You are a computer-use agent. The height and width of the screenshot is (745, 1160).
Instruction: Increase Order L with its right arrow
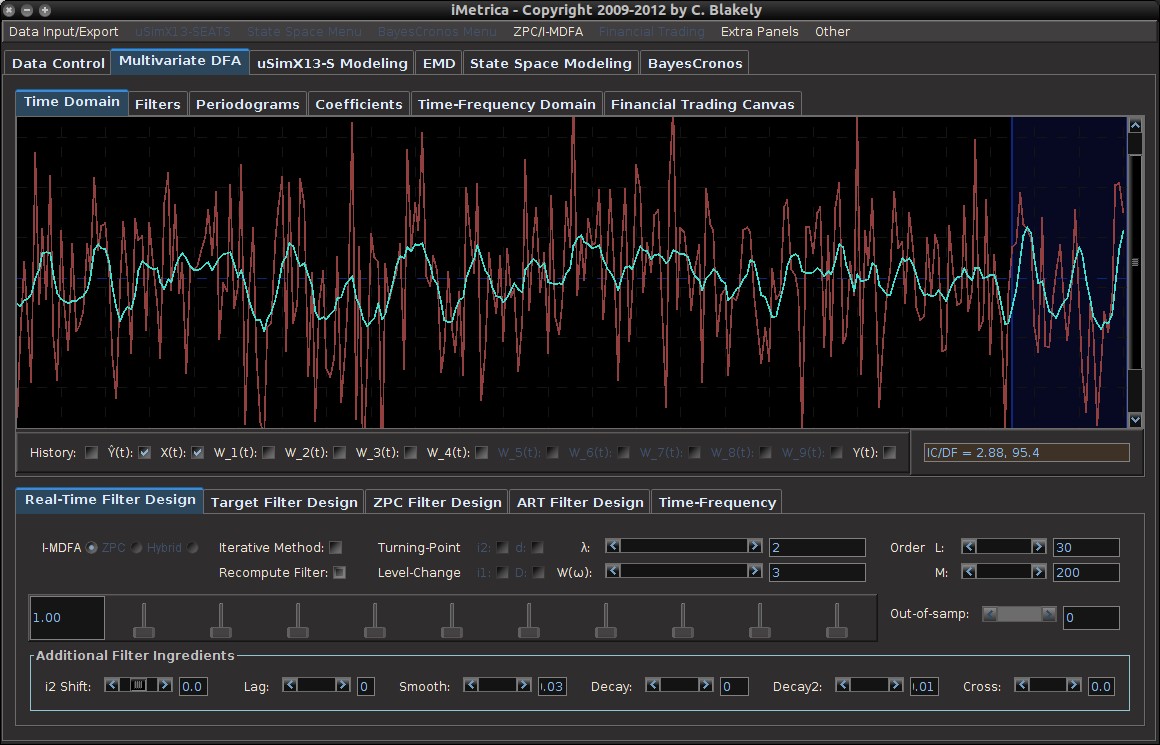[1039, 546]
